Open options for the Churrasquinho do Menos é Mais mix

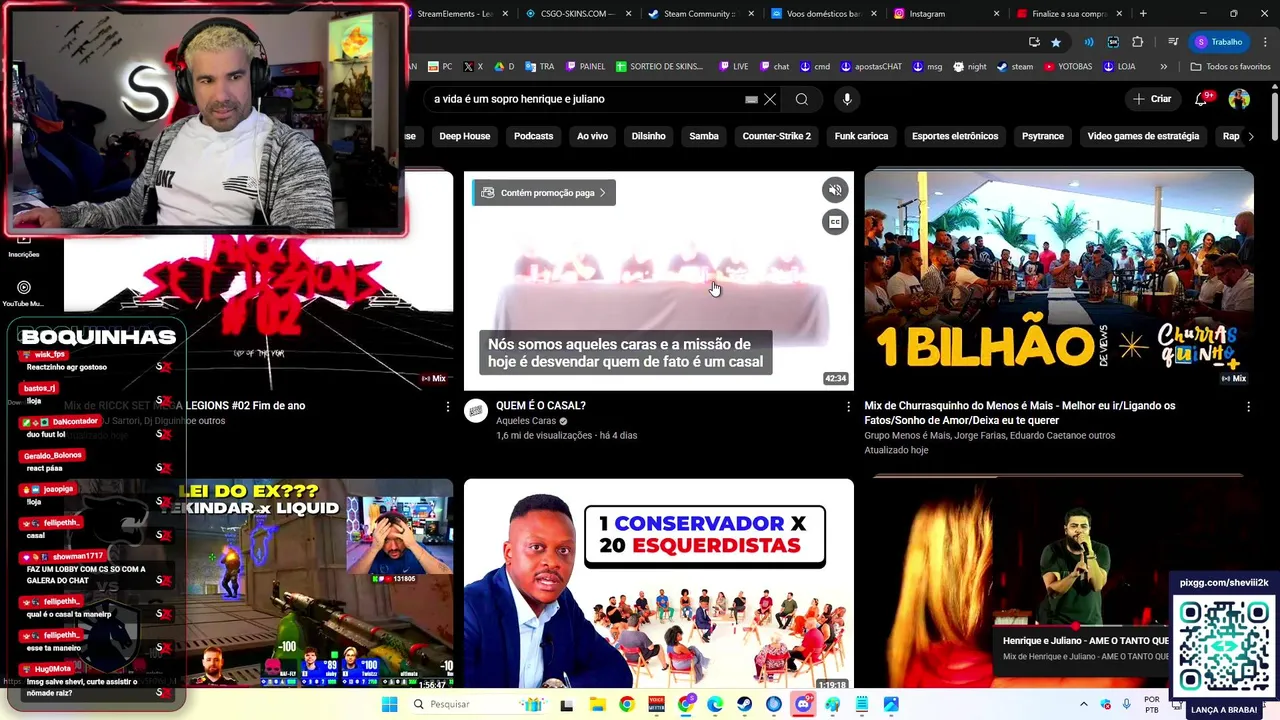[1248, 407]
